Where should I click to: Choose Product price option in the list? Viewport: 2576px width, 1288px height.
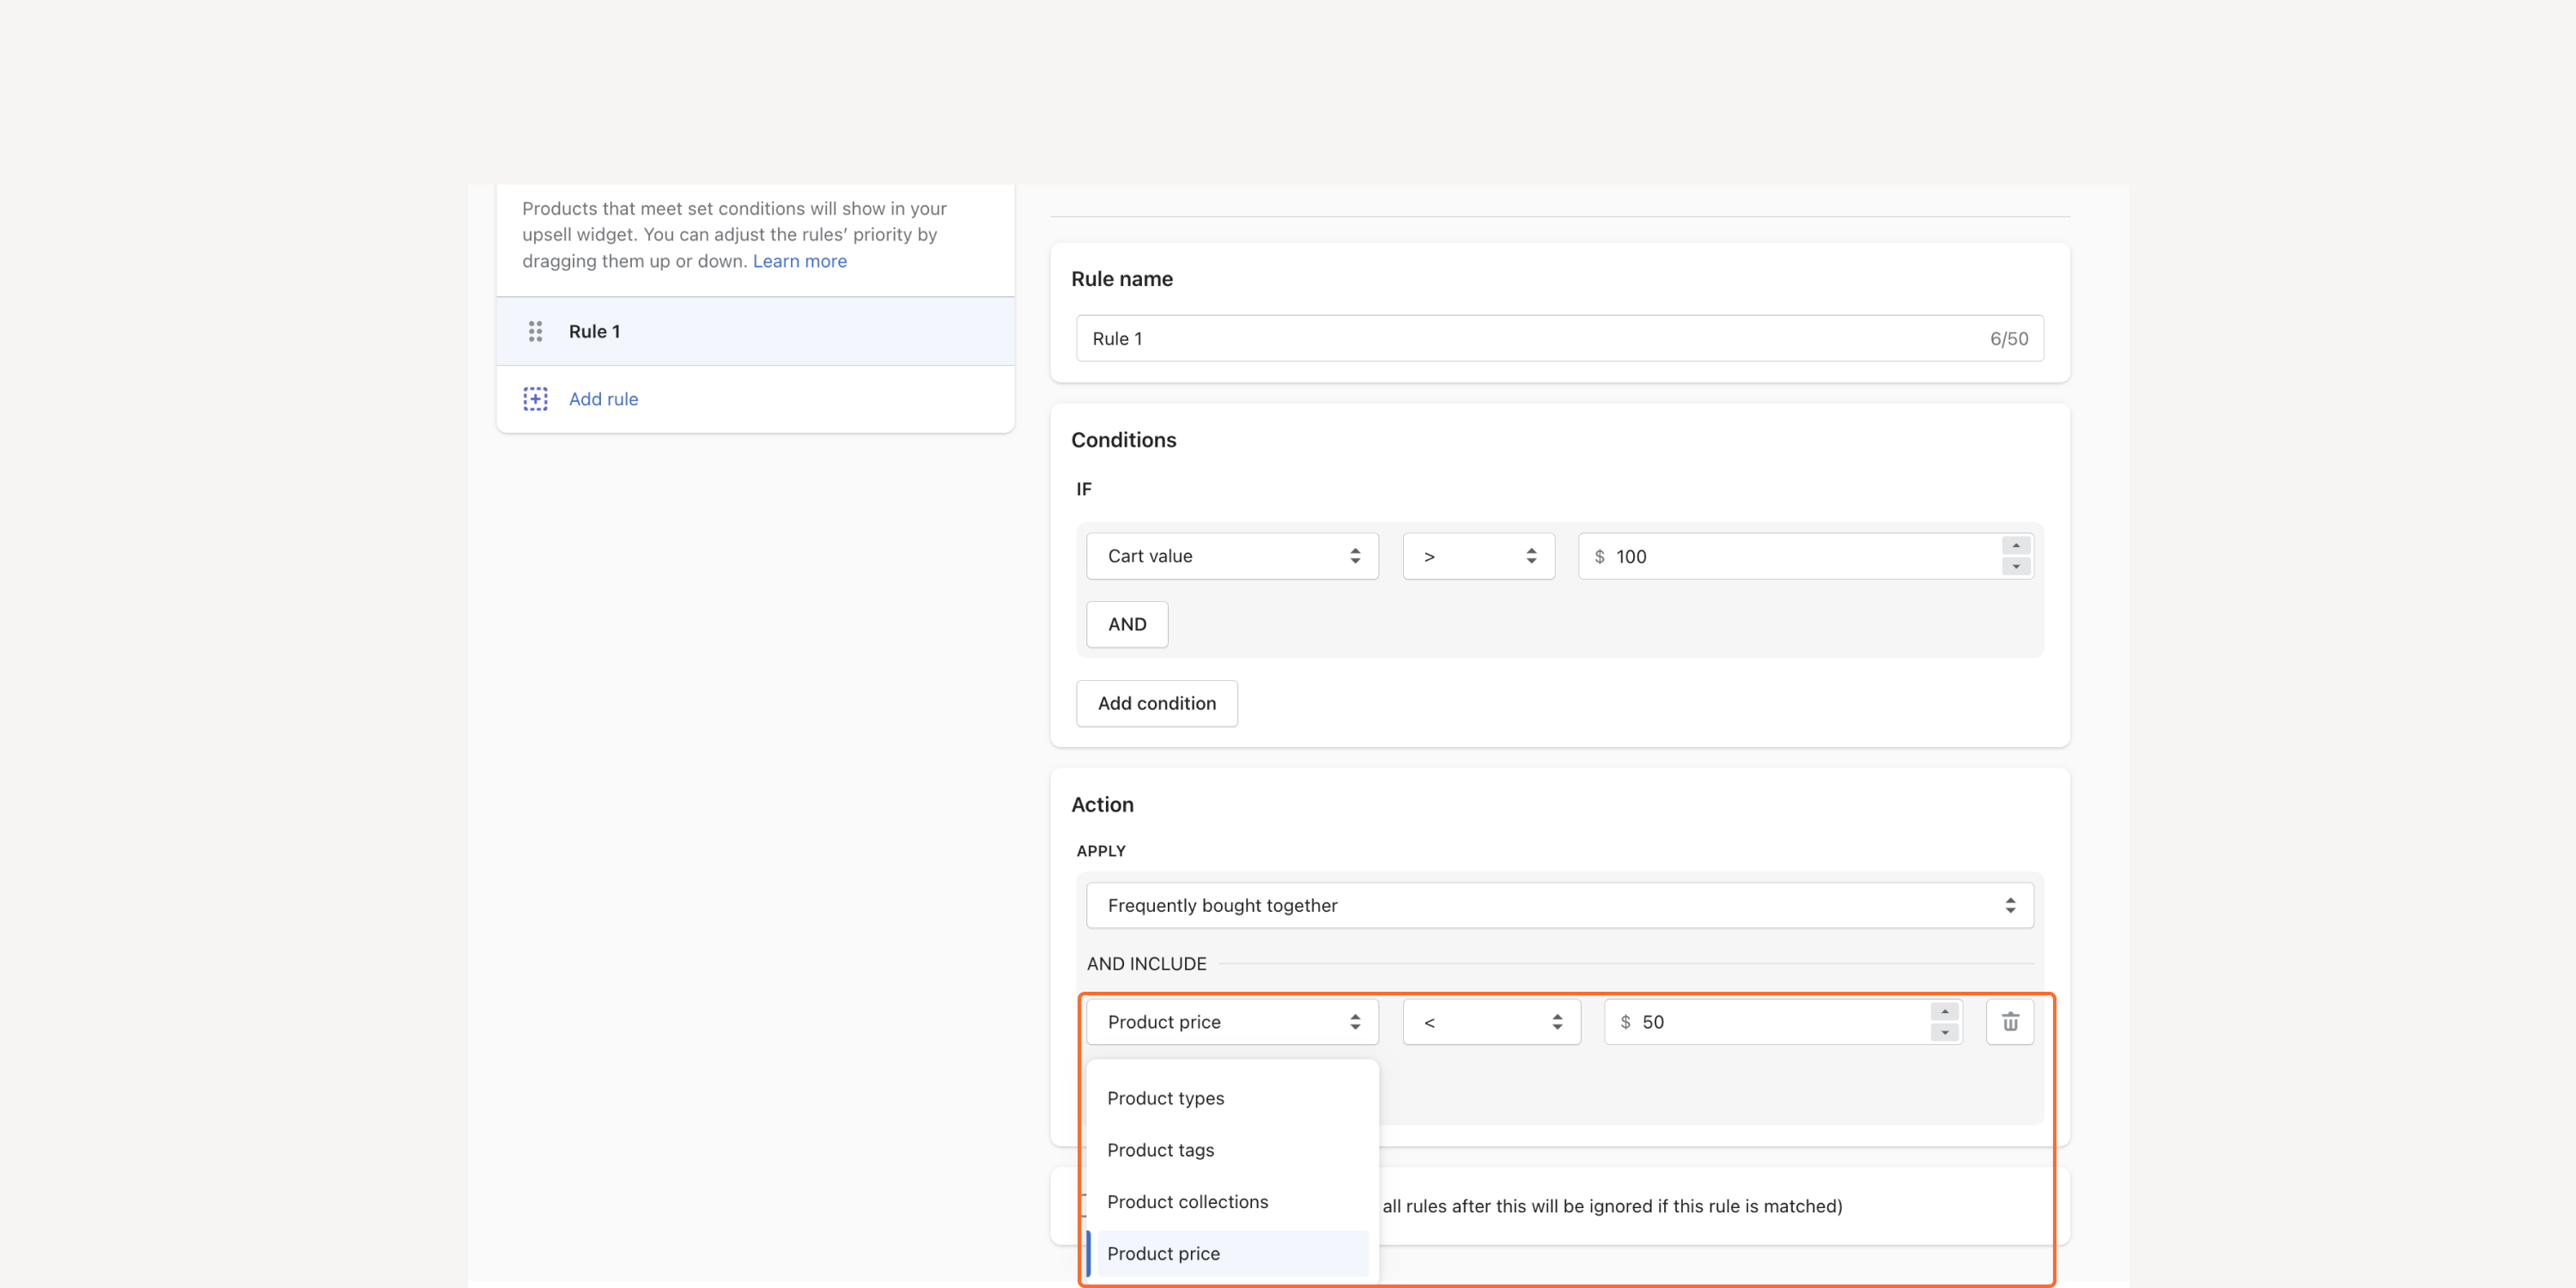pyautogui.click(x=1232, y=1254)
